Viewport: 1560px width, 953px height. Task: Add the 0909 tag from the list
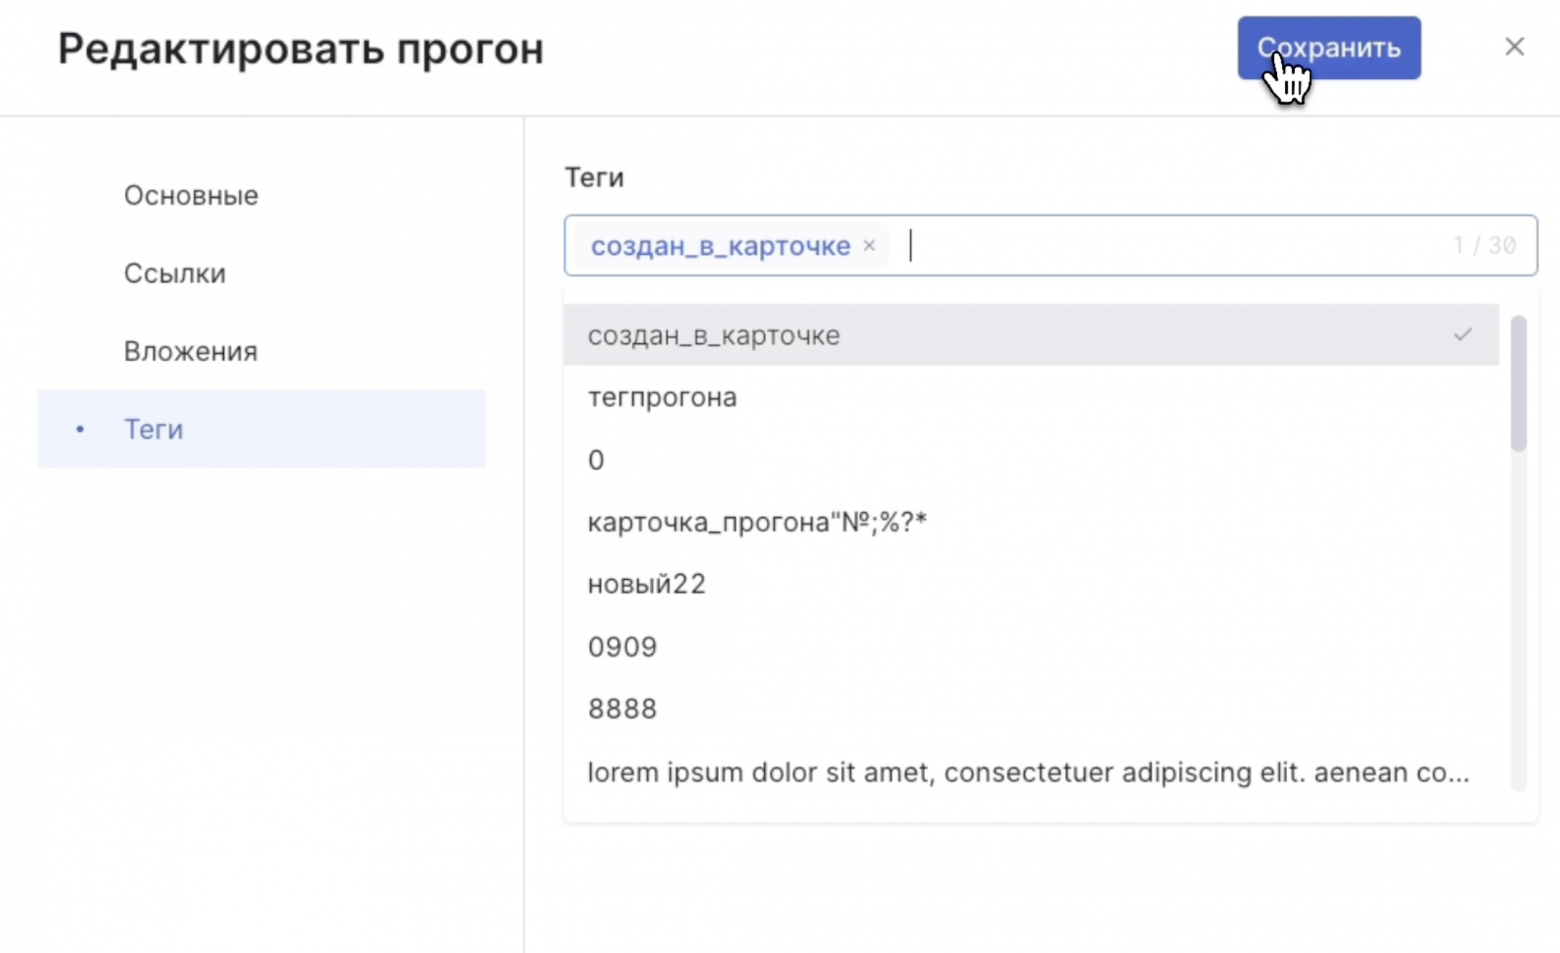(x=623, y=646)
